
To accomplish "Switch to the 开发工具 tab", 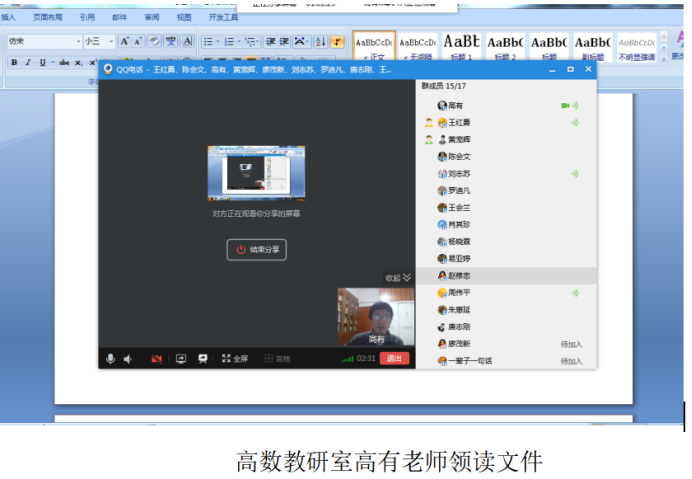I will tap(223, 17).
